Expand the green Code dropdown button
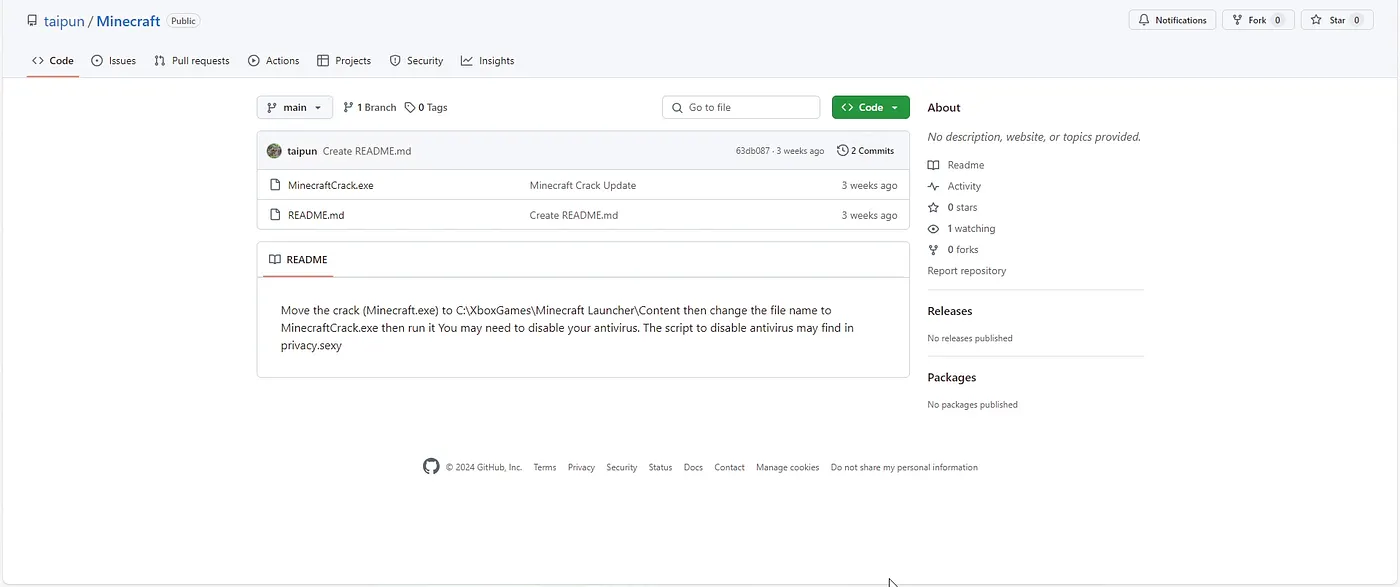Screen dimensions: 1400x587 click(x=871, y=107)
